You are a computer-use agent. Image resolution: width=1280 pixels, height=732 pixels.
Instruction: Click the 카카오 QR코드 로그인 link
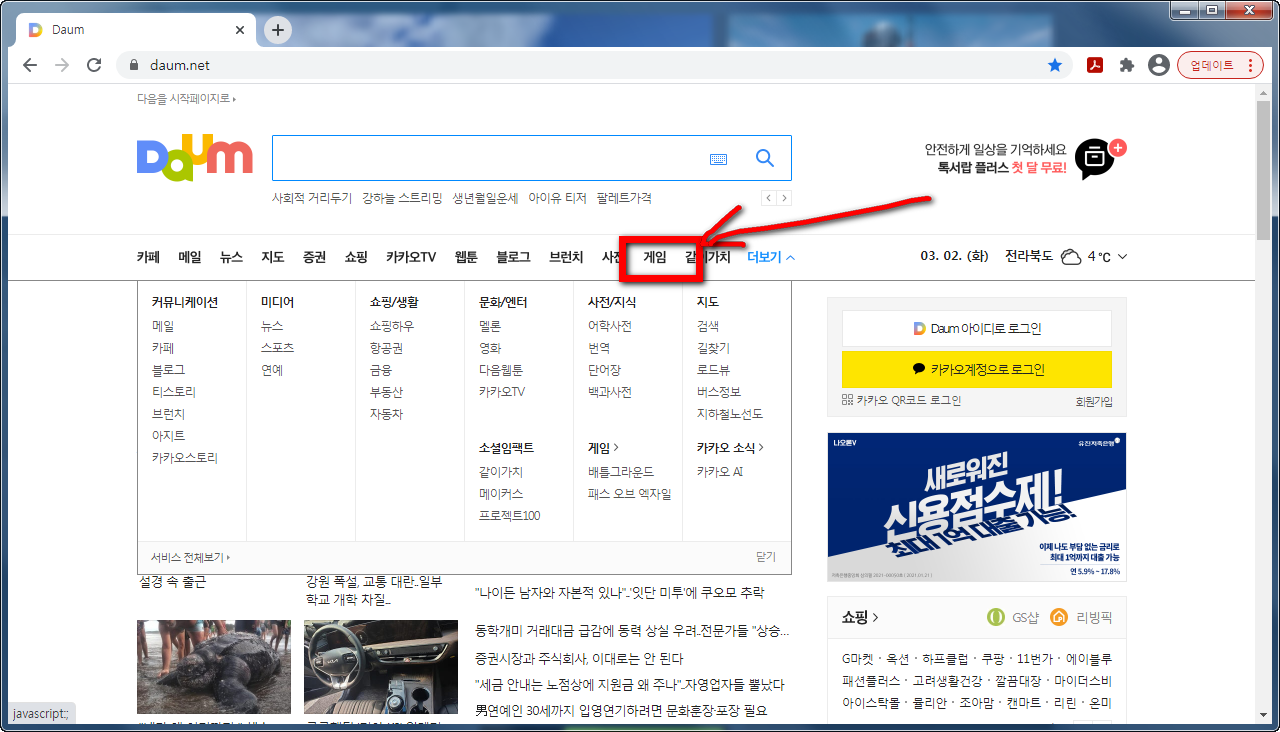point(902,400)
